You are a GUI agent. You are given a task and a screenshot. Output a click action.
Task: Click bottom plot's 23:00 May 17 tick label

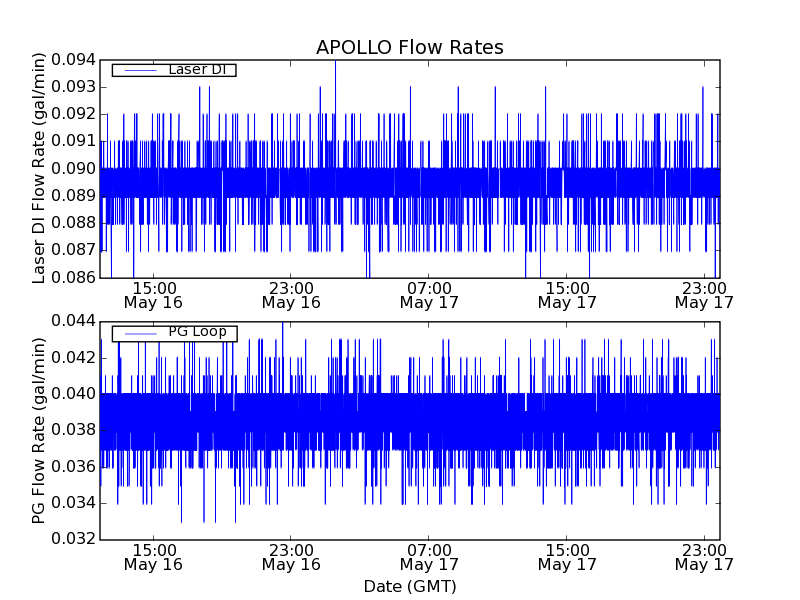point(704,557)
